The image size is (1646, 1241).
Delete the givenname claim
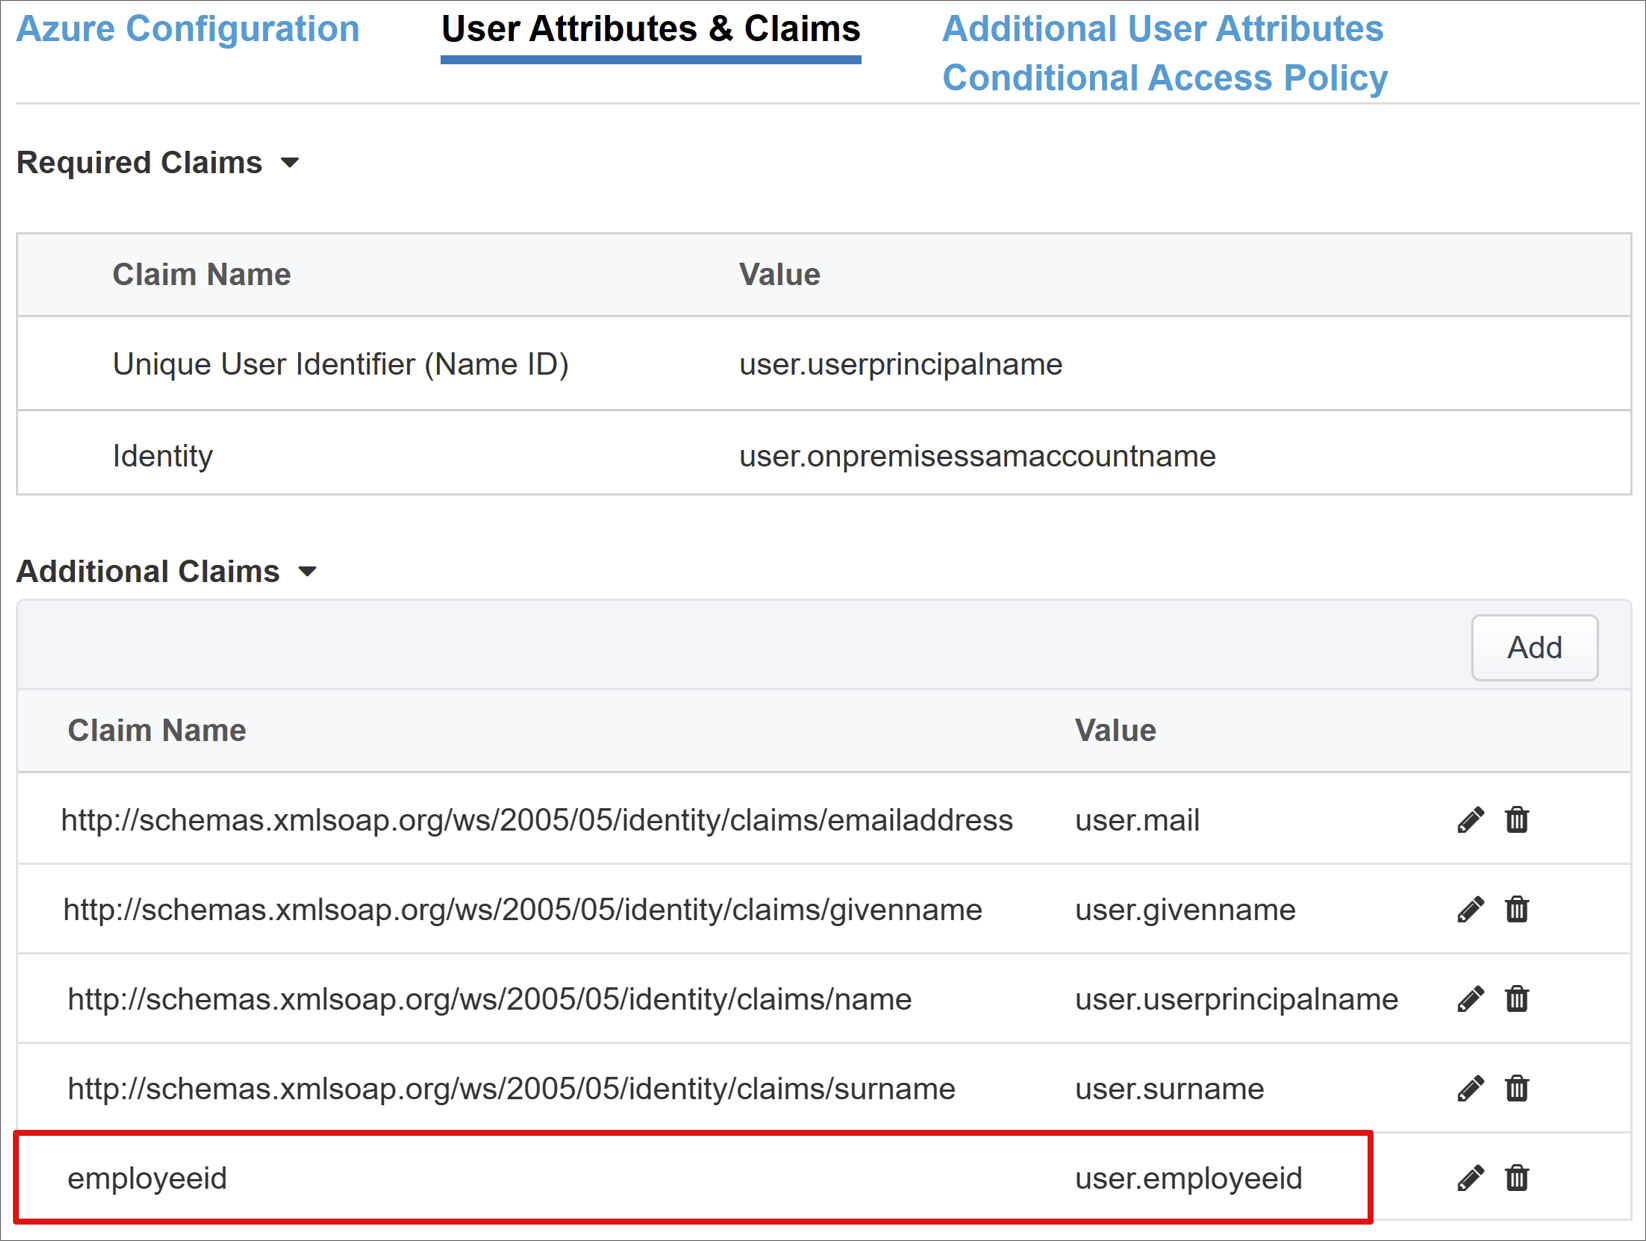coord(1516,909)
